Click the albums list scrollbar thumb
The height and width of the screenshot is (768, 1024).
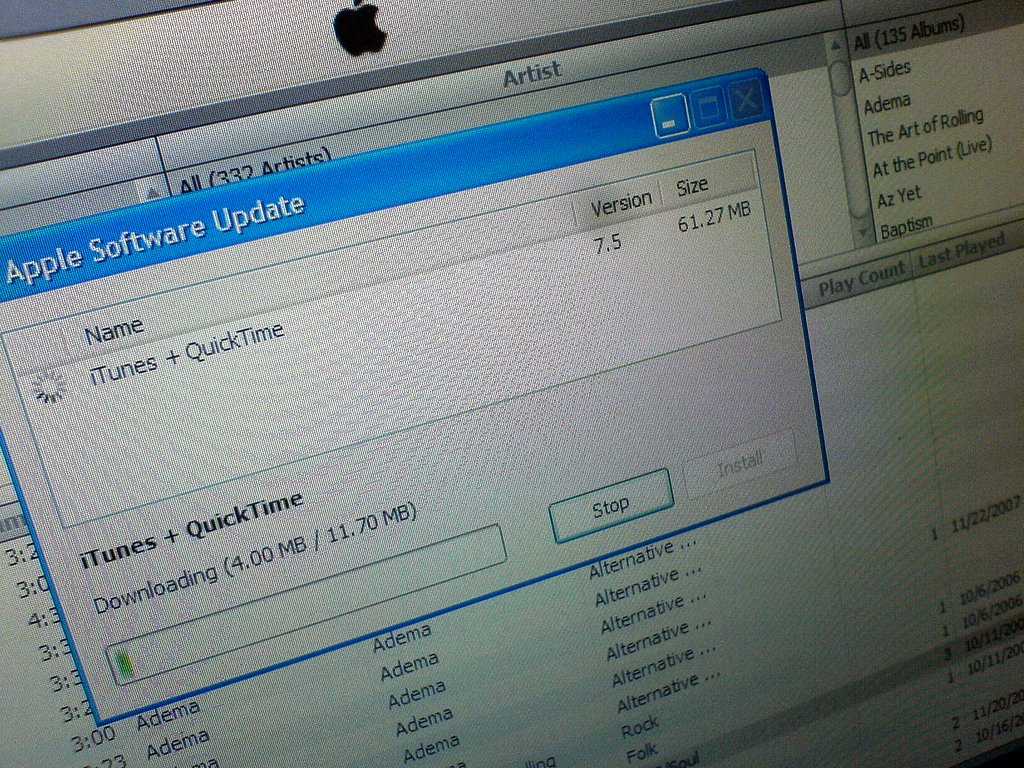coord(839,77)
